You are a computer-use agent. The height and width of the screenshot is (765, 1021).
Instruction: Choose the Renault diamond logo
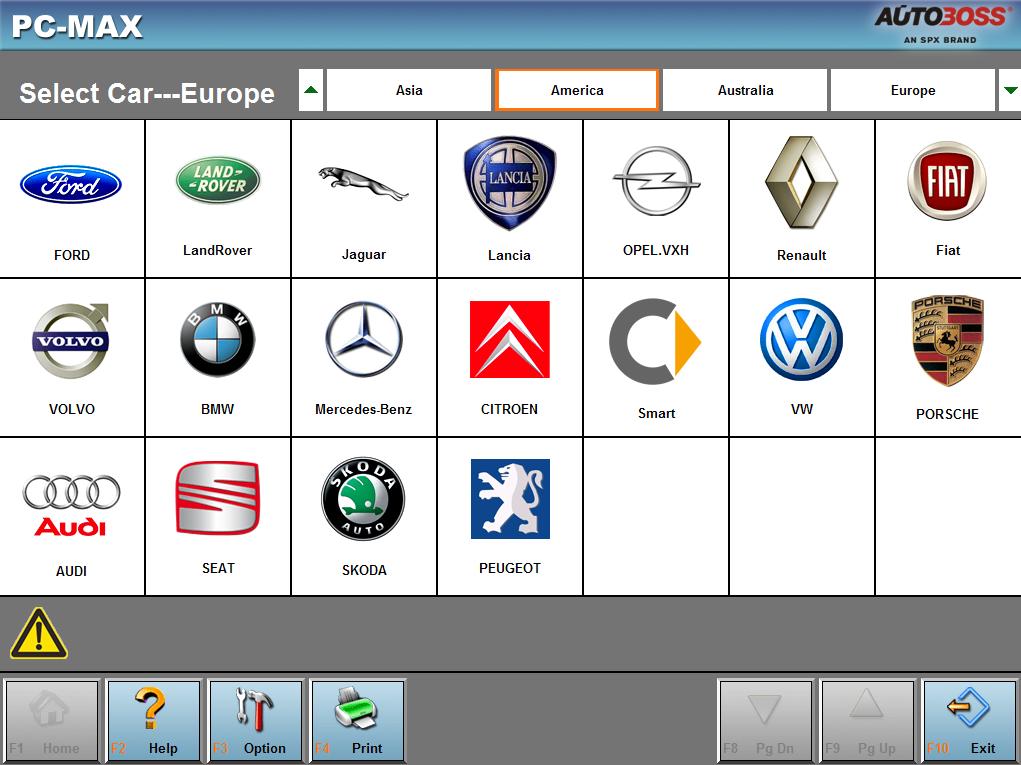(x=802, y=182)
